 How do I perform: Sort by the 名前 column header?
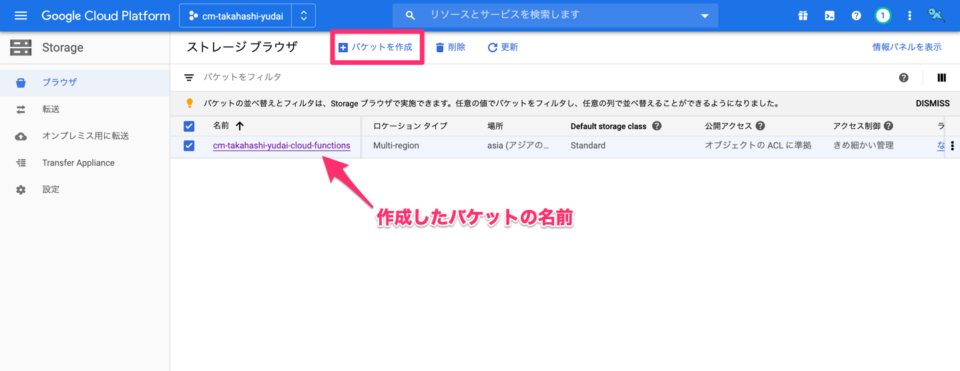pyautogui.click(x=221, y=126)
